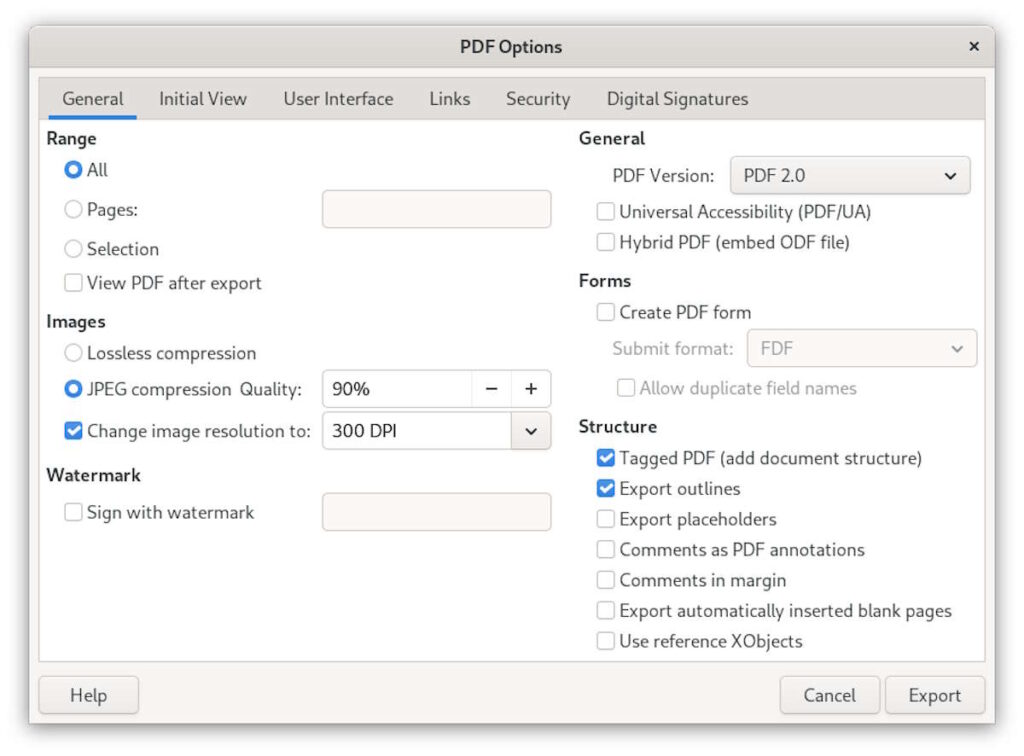Enable Create PDF form

point(605,312)
